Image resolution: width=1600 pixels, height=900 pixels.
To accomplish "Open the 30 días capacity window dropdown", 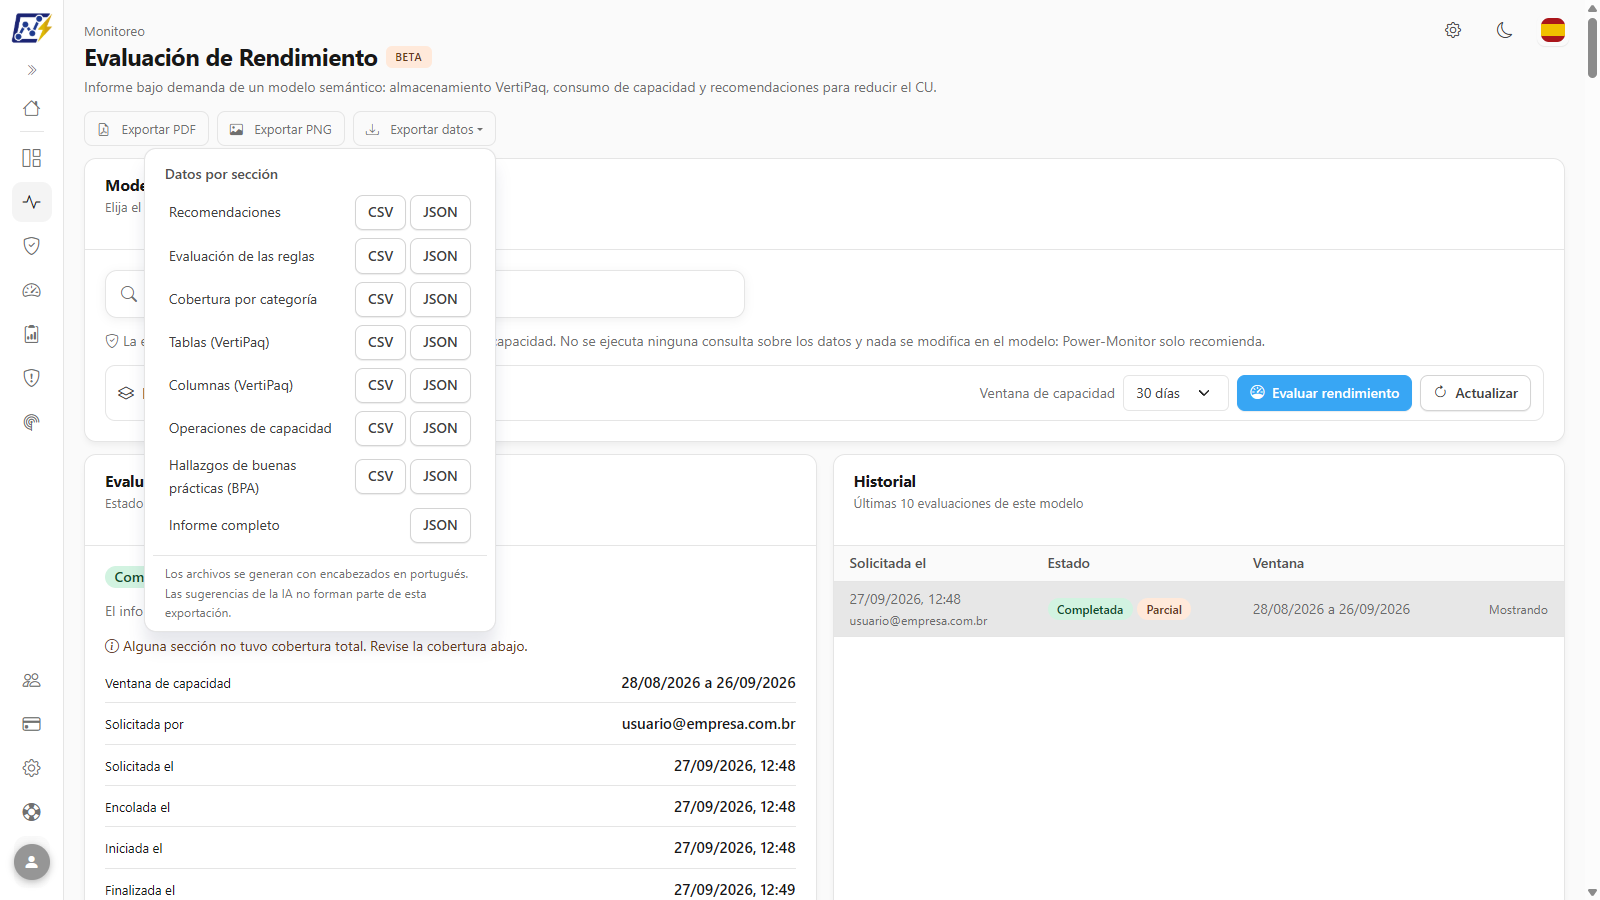I will (x=1175, y=393).
